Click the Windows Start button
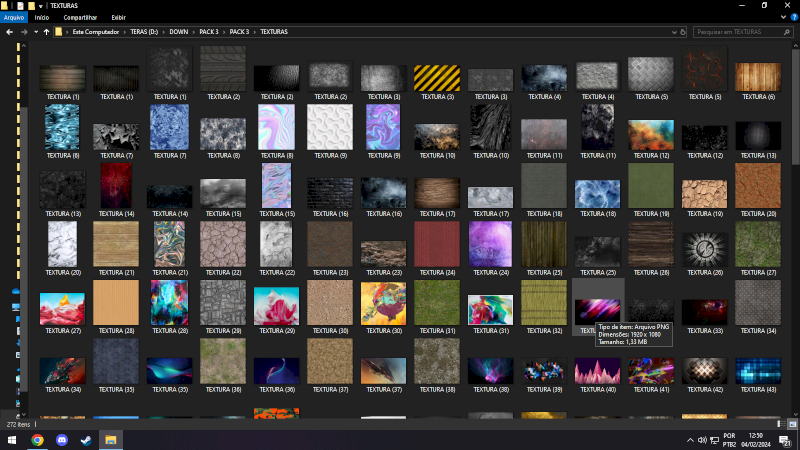The width and height of the screenshot is (800, 450). point(12,439)
